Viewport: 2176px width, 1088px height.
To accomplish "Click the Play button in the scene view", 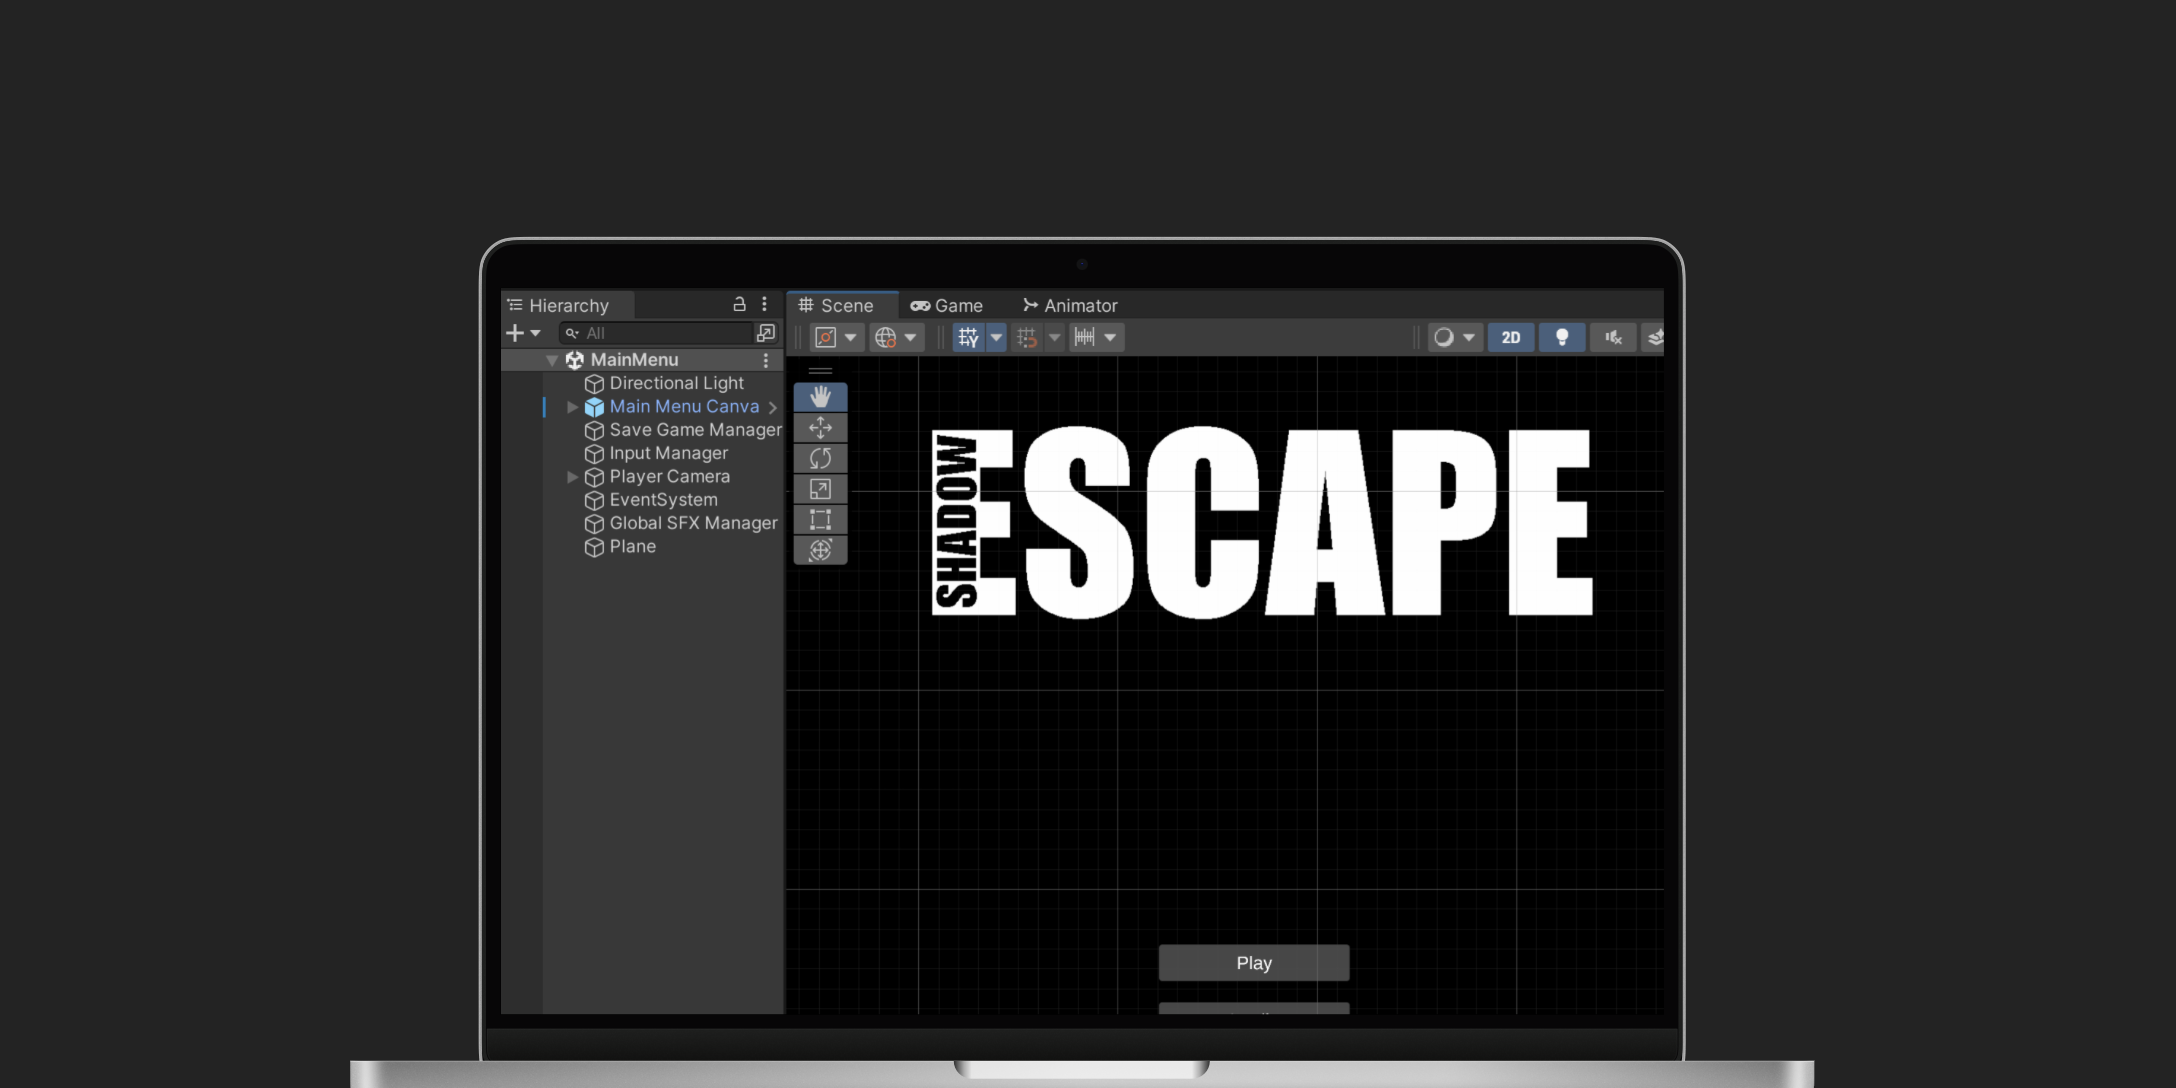I will (x=1254, y=963).
